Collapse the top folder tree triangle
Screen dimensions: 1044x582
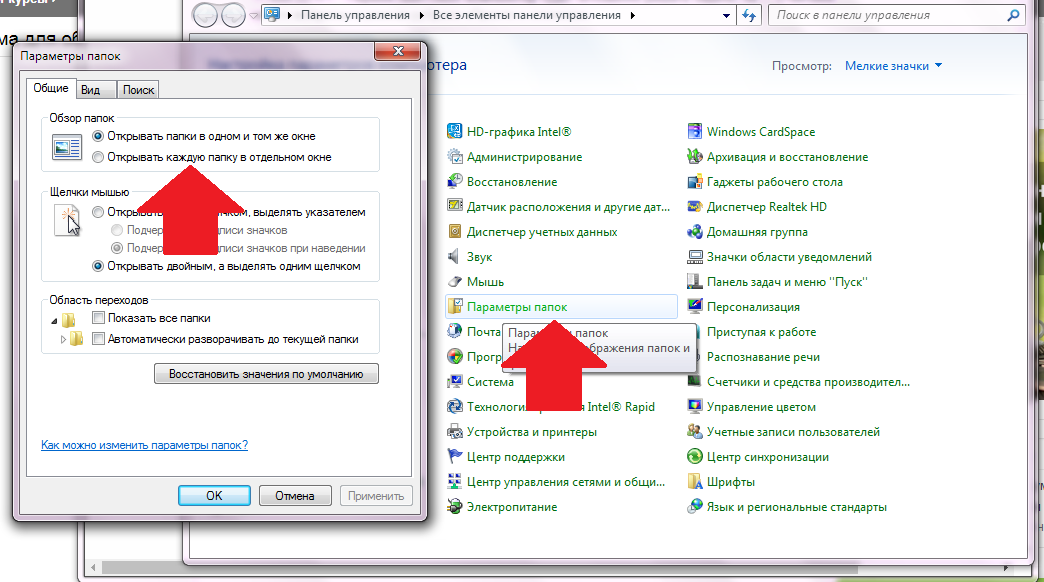point(55,321)
